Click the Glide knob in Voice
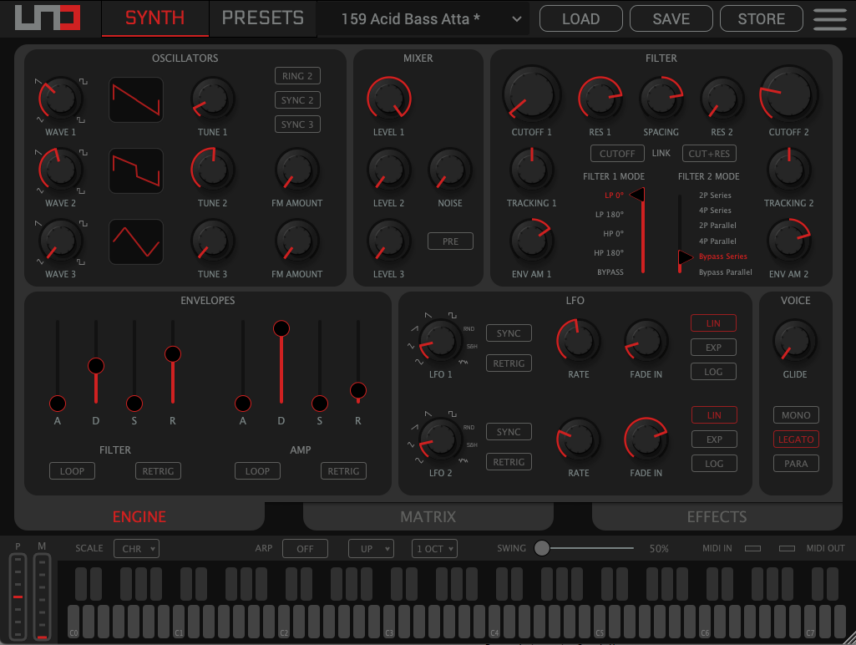856x645 pixels. tap(796, 342)
